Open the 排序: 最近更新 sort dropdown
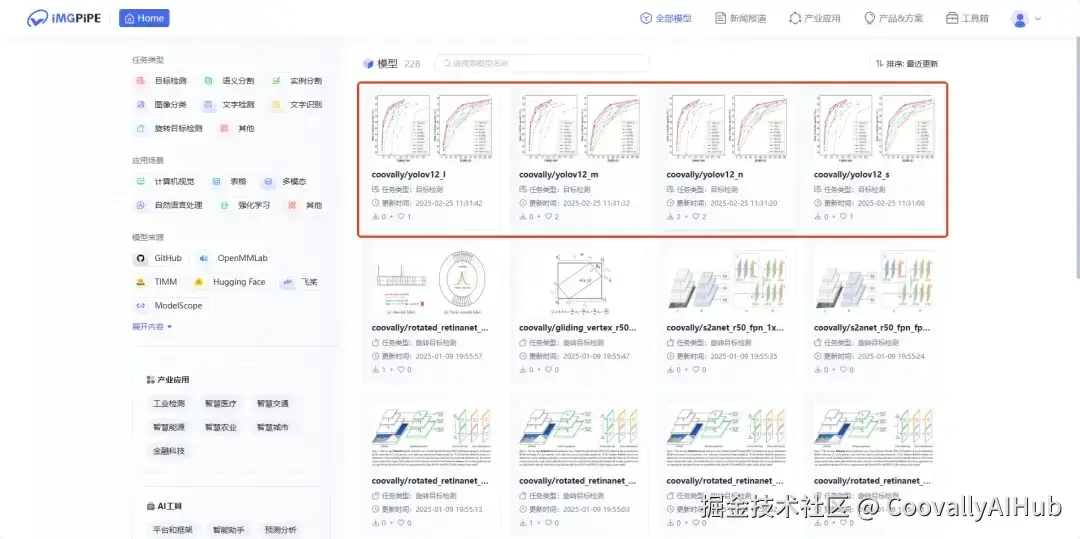Screen dimensions: 1080x539 [x=906, y=63]
